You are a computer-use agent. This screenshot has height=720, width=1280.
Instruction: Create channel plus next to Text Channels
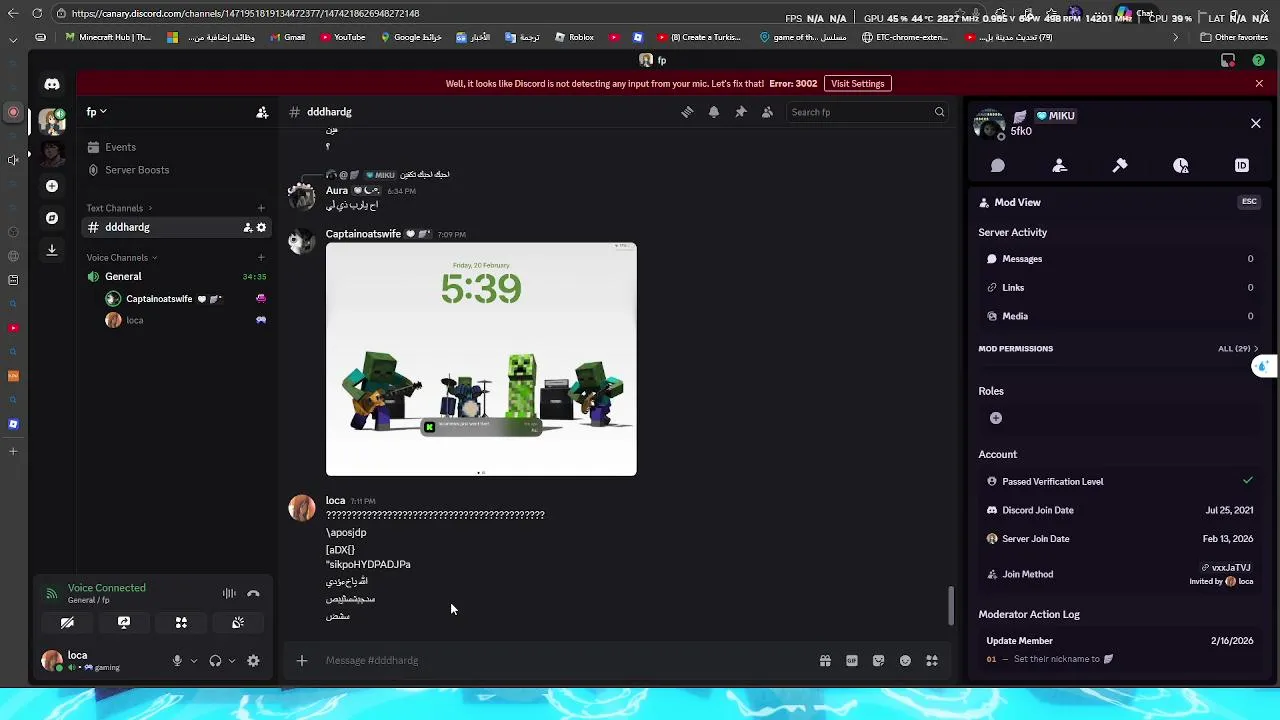tap(261, 208)
